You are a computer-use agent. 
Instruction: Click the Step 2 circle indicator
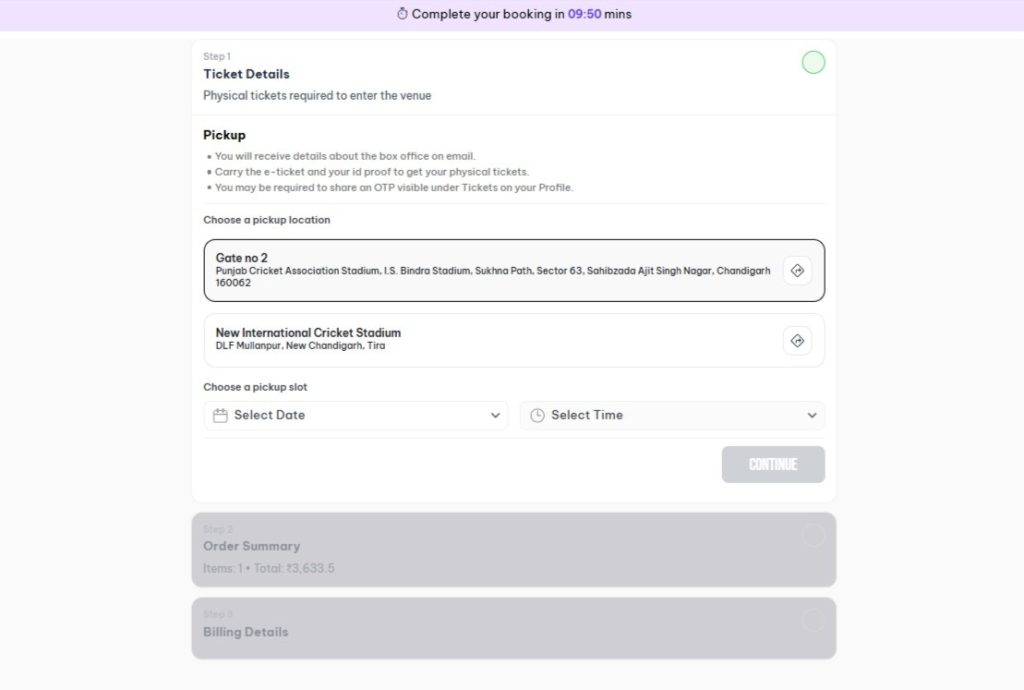click(813, 535)
